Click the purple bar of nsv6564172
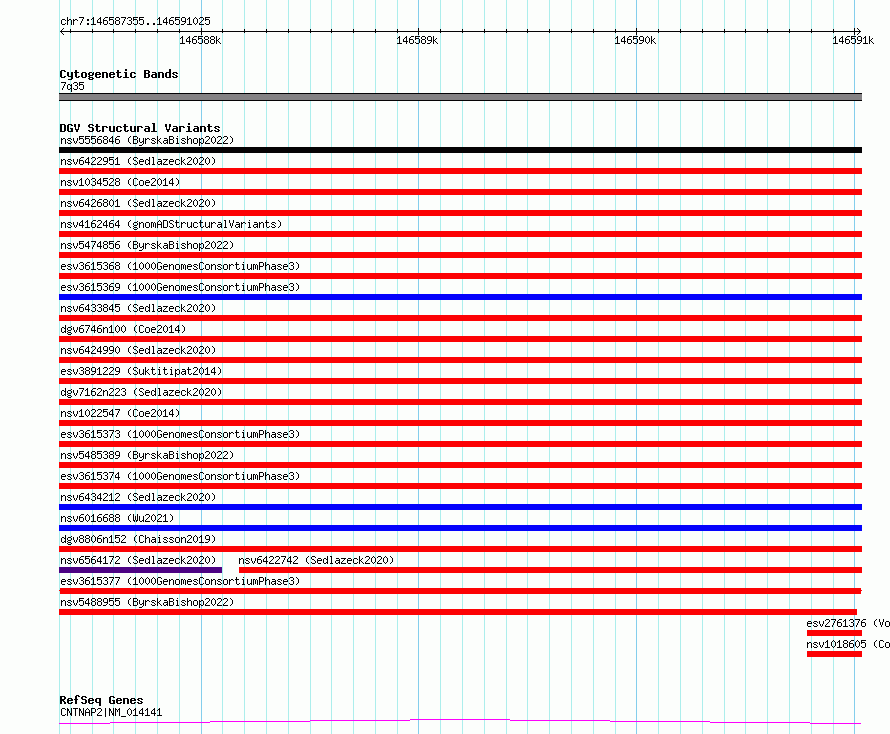The image size is (890, 734). point(141,570)
